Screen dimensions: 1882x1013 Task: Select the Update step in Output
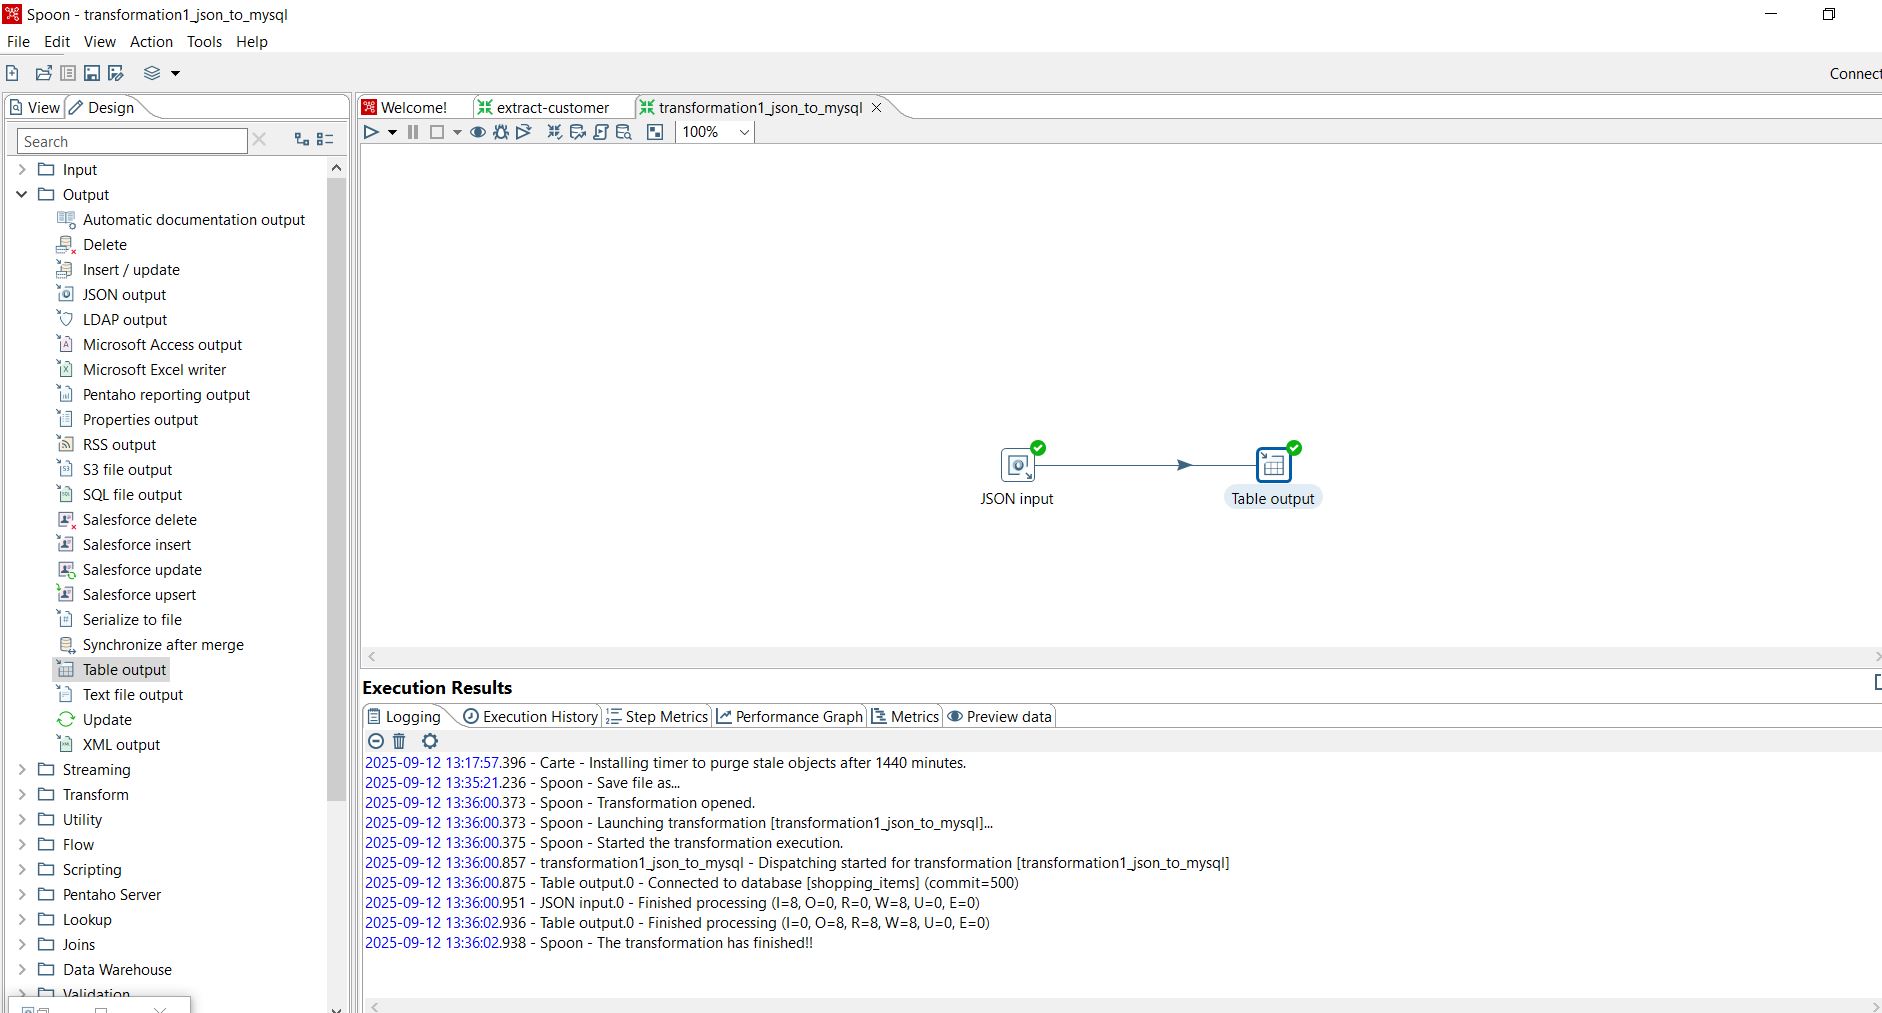tap(107, 719)
